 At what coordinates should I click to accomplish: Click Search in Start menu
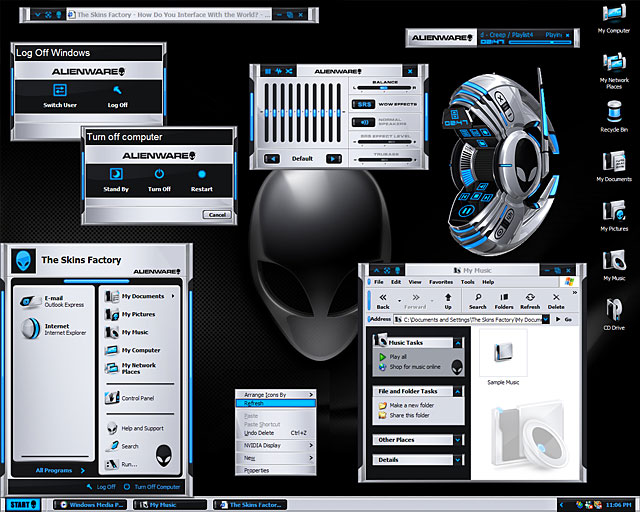122,446
